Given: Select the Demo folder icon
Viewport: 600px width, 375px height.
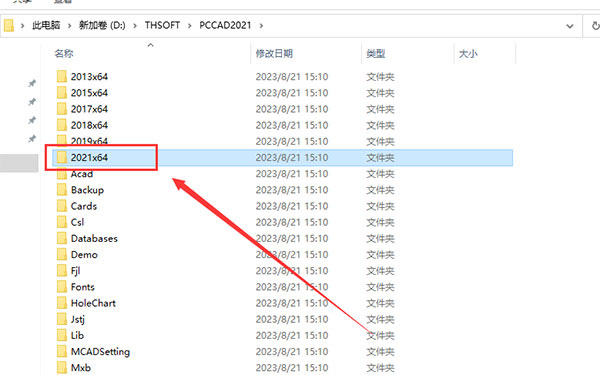Looking at the screenshot, I should pos(62,254).
